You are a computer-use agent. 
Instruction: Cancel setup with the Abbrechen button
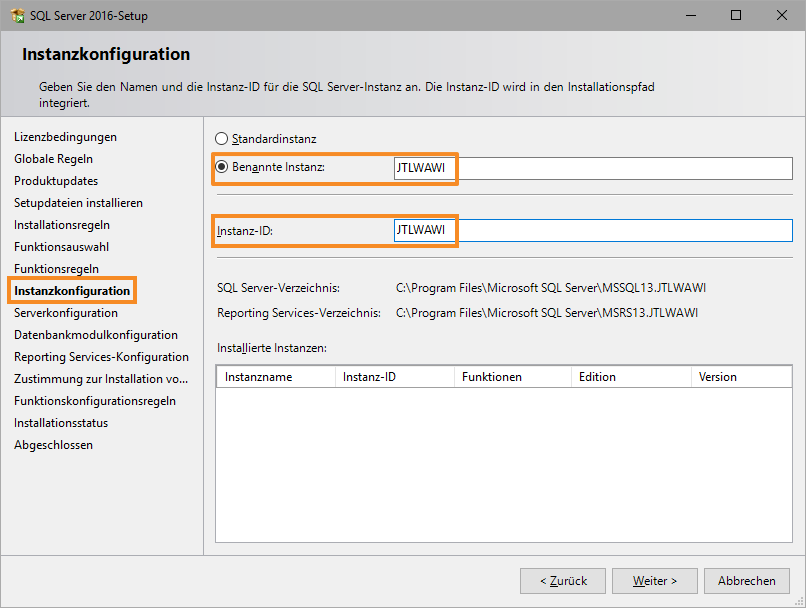[x=747, y=581]
